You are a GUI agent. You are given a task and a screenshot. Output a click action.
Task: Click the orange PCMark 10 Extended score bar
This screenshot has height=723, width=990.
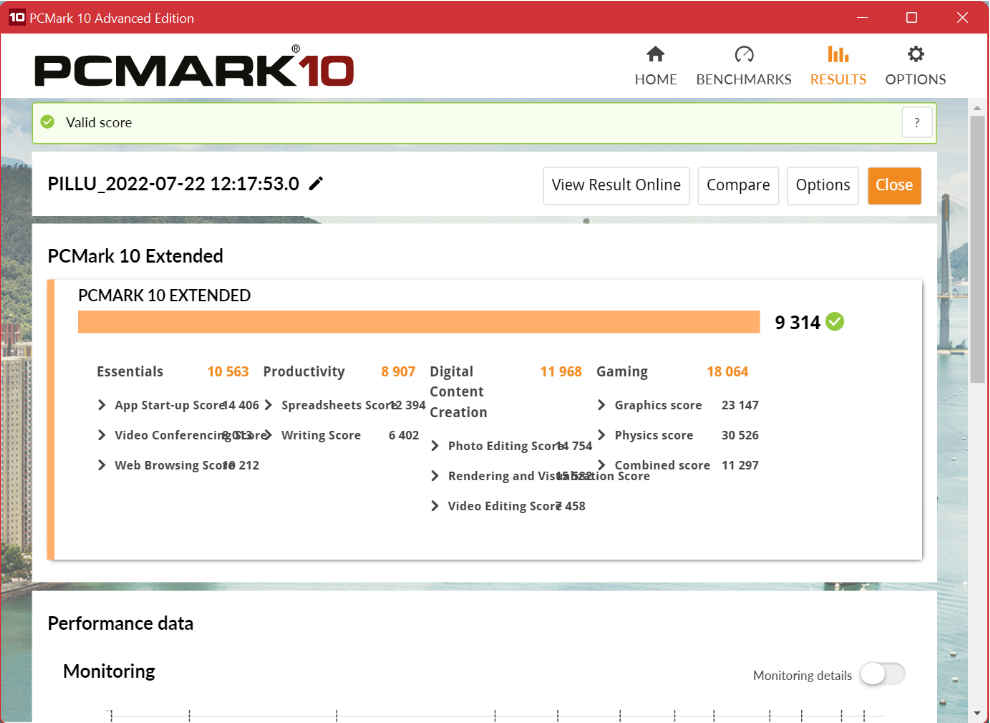[419, 321]
